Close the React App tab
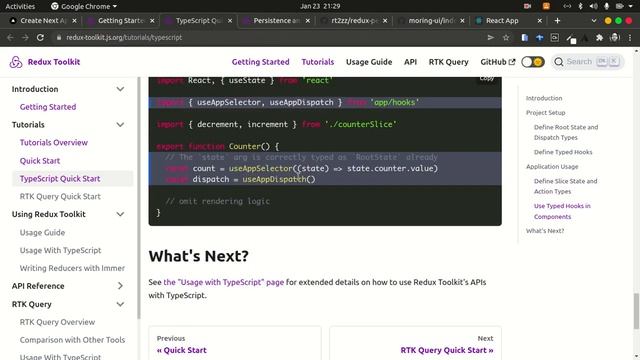The height and width of the screenshot is (360, 640). pos(540,20)
